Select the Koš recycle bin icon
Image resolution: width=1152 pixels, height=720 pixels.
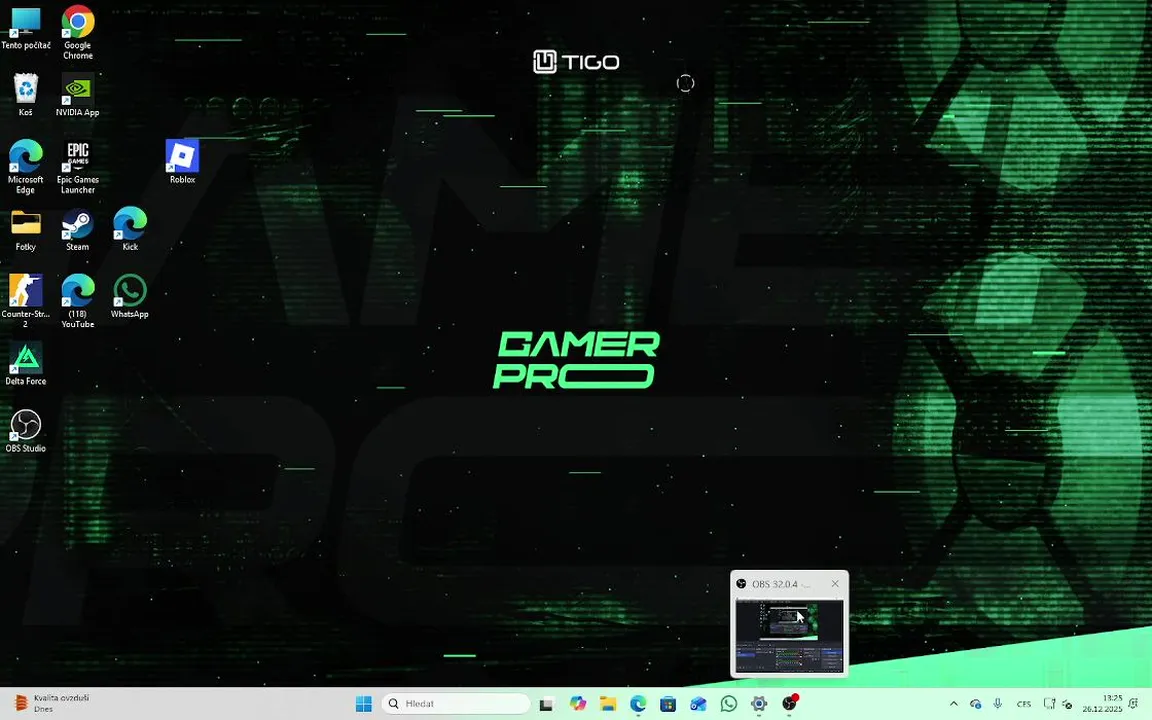(x=26, y=95)
